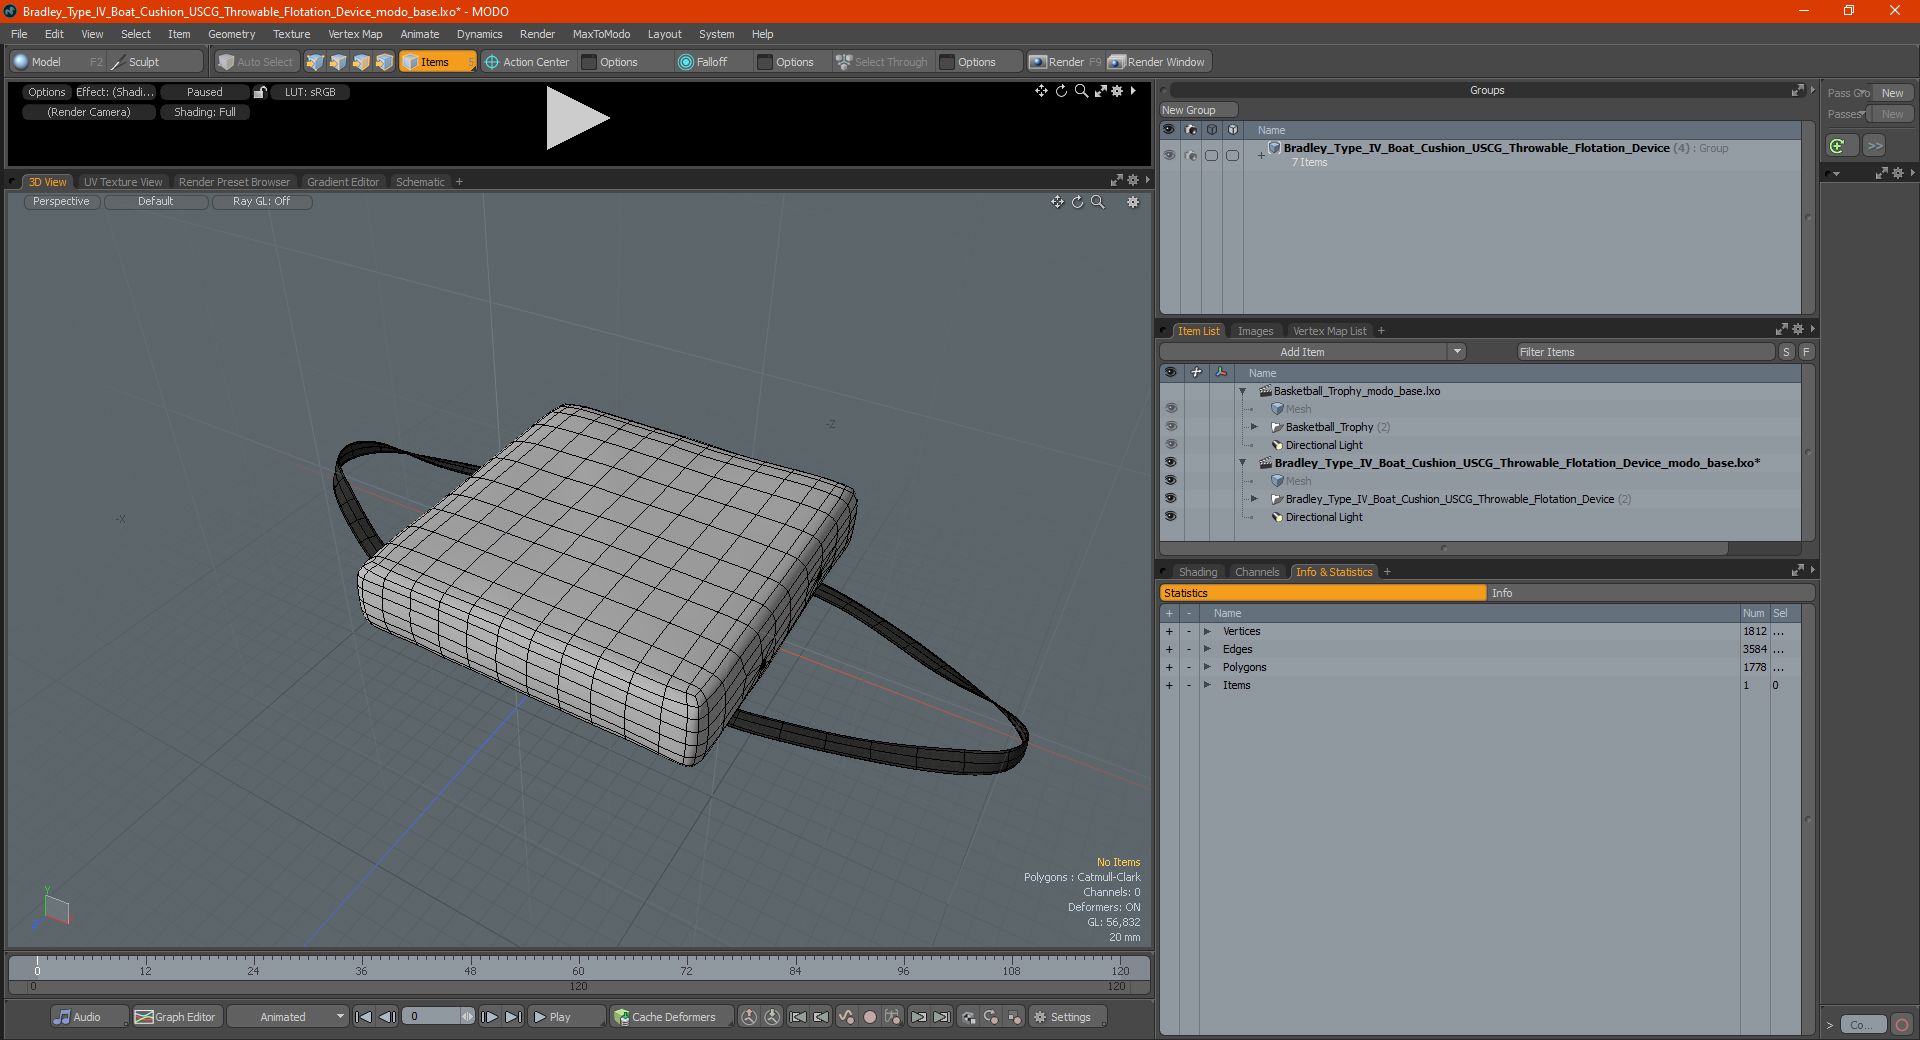Viewport: 1920px width, 1040px height.
Task: Toggle visibility of Bradley scene file row
Action: coord(1170,463)
